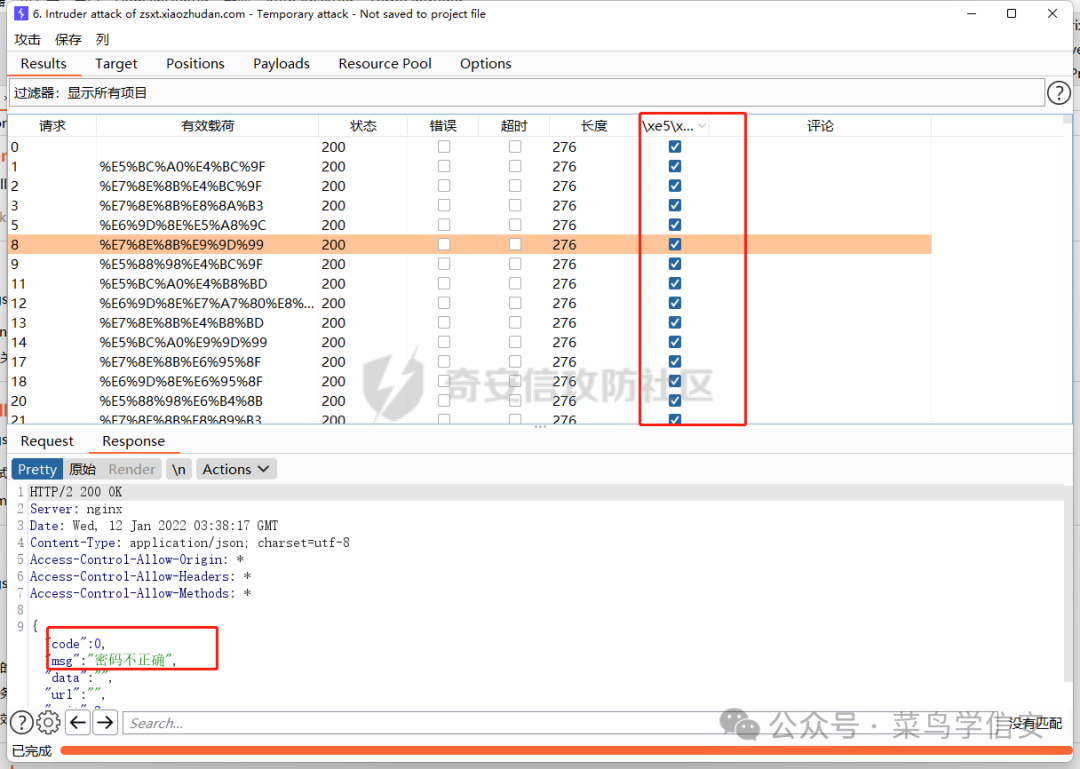Switch to the Payloads tab
Image resolution: width=1080 pixels, height=769 pixels.
[x=281, y=63]
